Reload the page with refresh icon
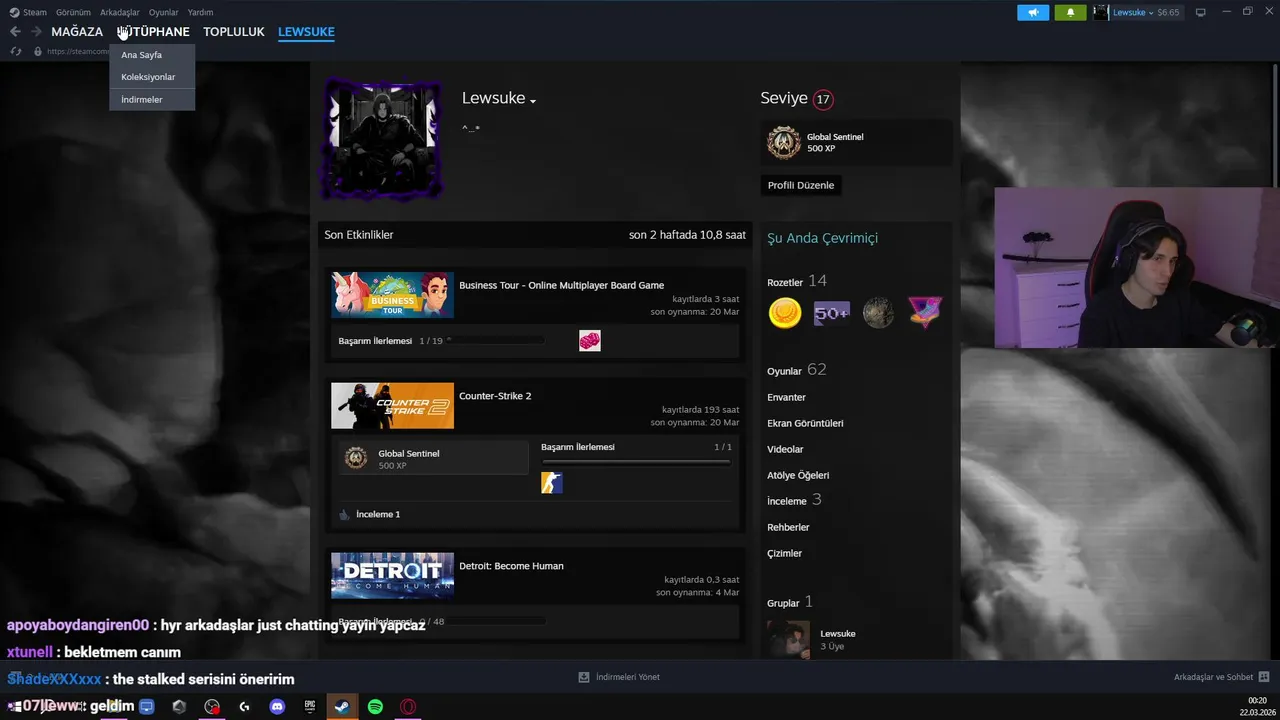Image resolution: width=1280 pixels, height=720 pixels. pyautogui.click(x=16, y=51)
